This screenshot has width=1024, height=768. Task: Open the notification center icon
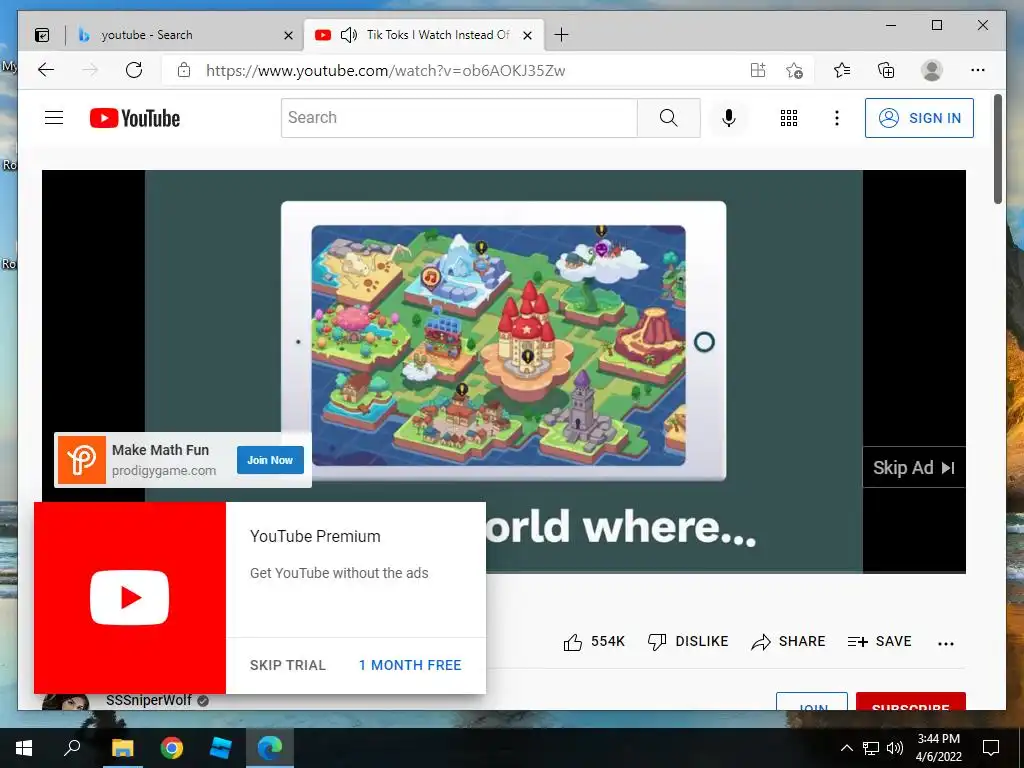tap(991, 748)
